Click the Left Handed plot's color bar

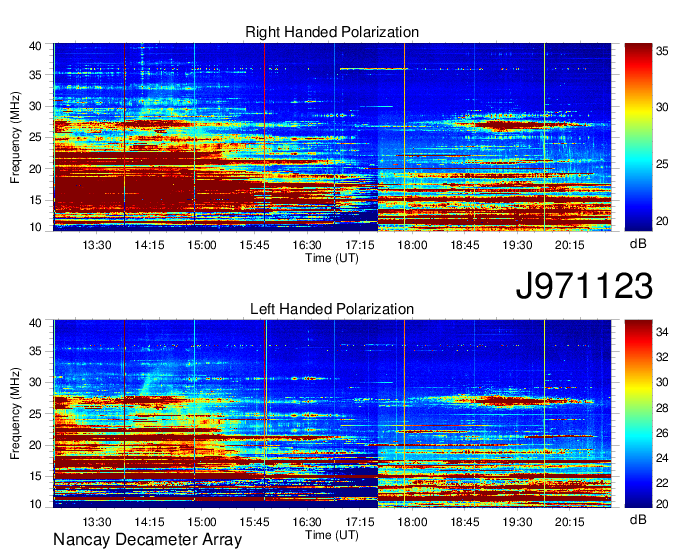[638, 414]
